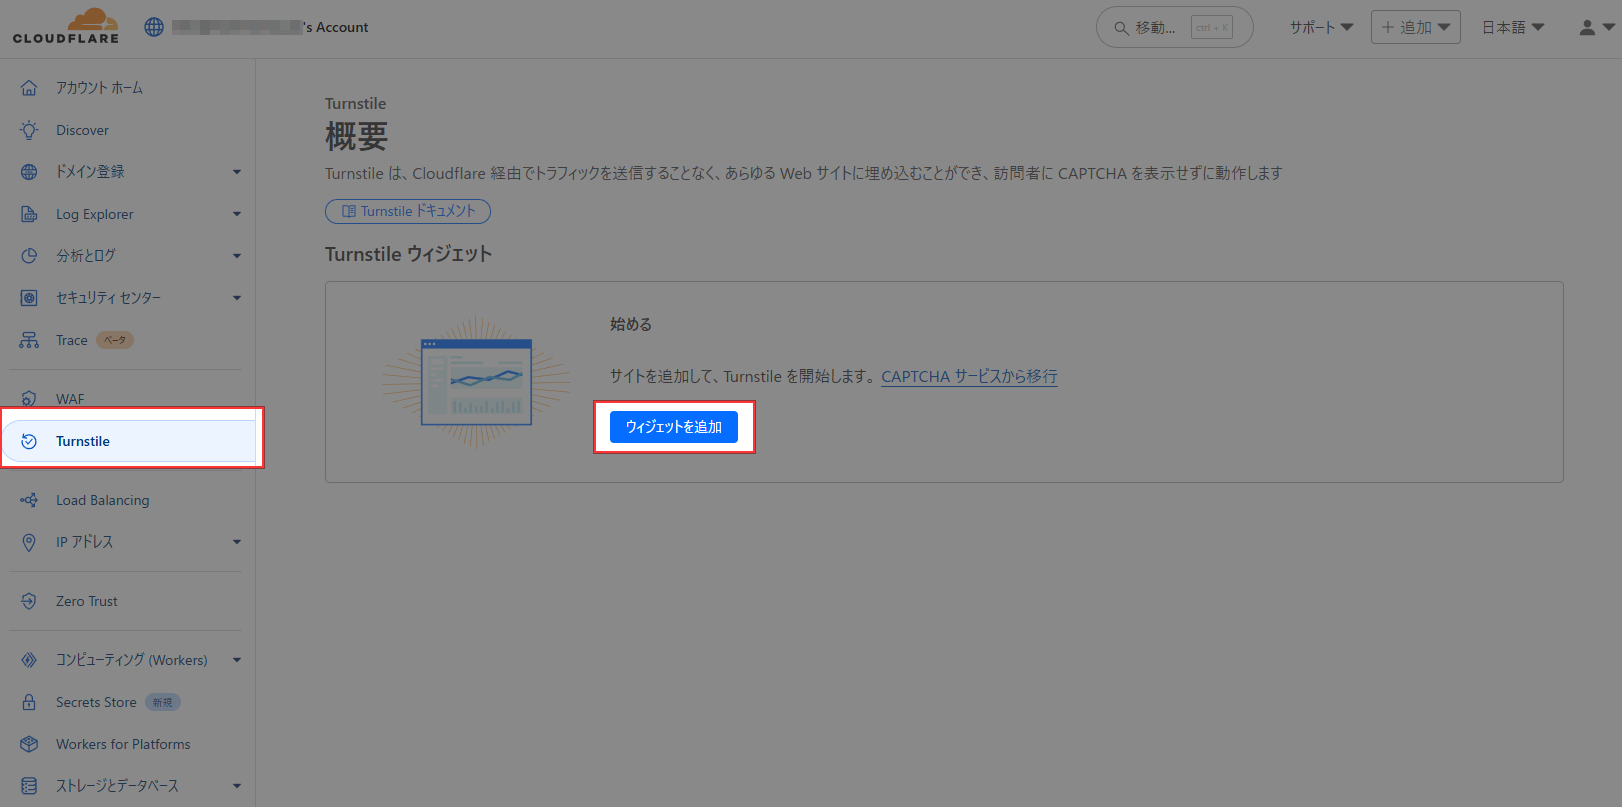Click the Workers コンピューティング diamond icon

tap(29, 660)
